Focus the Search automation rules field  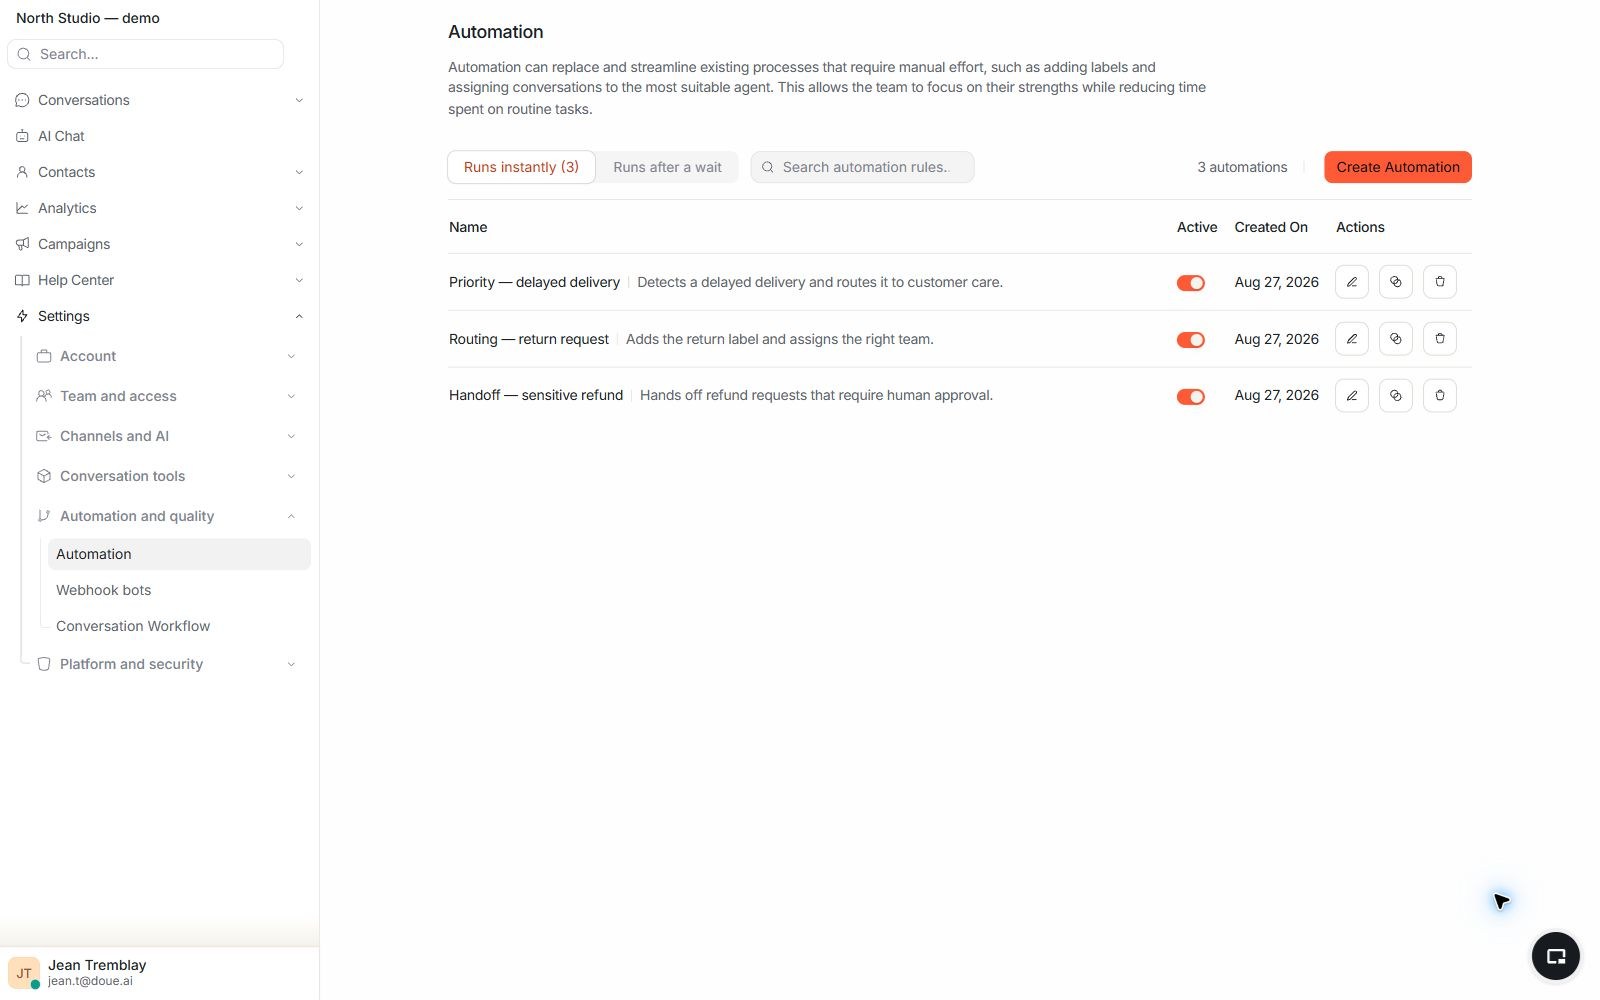(x=862, y=167)
